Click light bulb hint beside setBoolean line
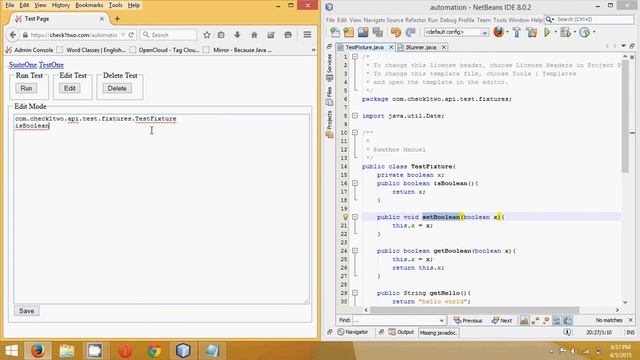This screenshot has height=360, width=640. pyautogui.click(x=345, y=217)
